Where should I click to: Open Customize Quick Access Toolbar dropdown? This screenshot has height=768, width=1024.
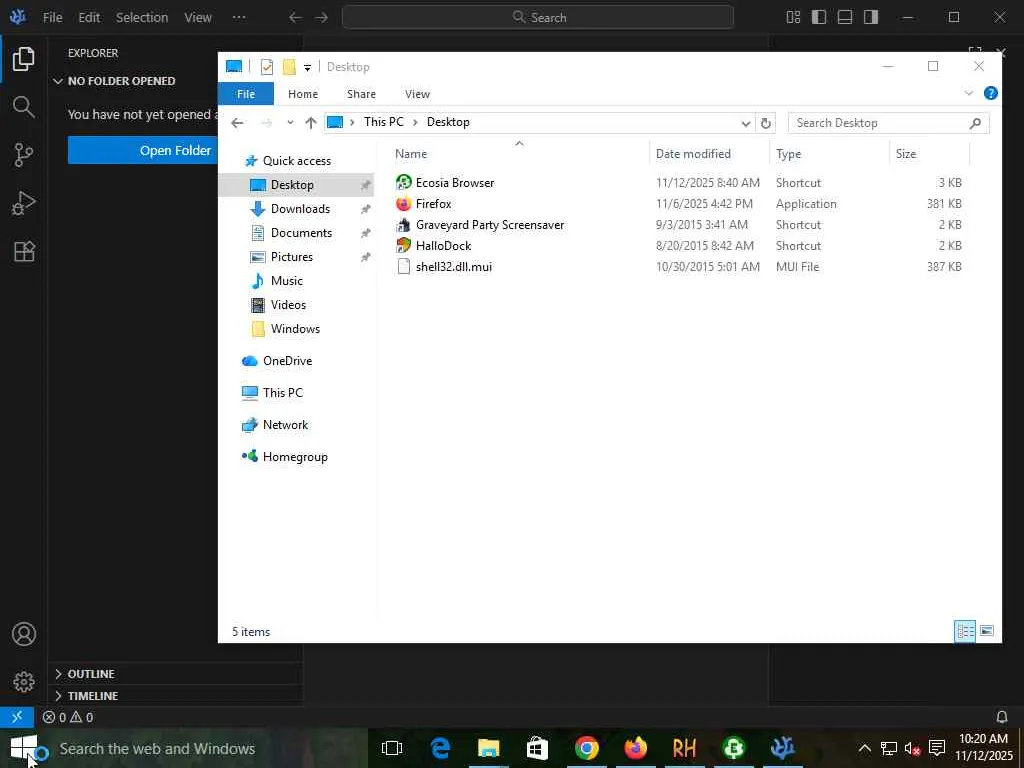[307, 67]
